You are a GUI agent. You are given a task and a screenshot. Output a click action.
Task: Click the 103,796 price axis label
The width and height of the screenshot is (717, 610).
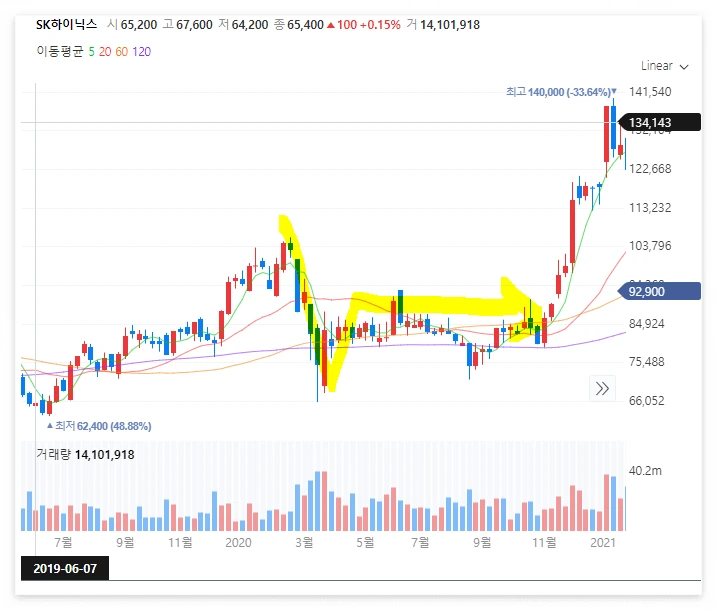tap(650, 246)
